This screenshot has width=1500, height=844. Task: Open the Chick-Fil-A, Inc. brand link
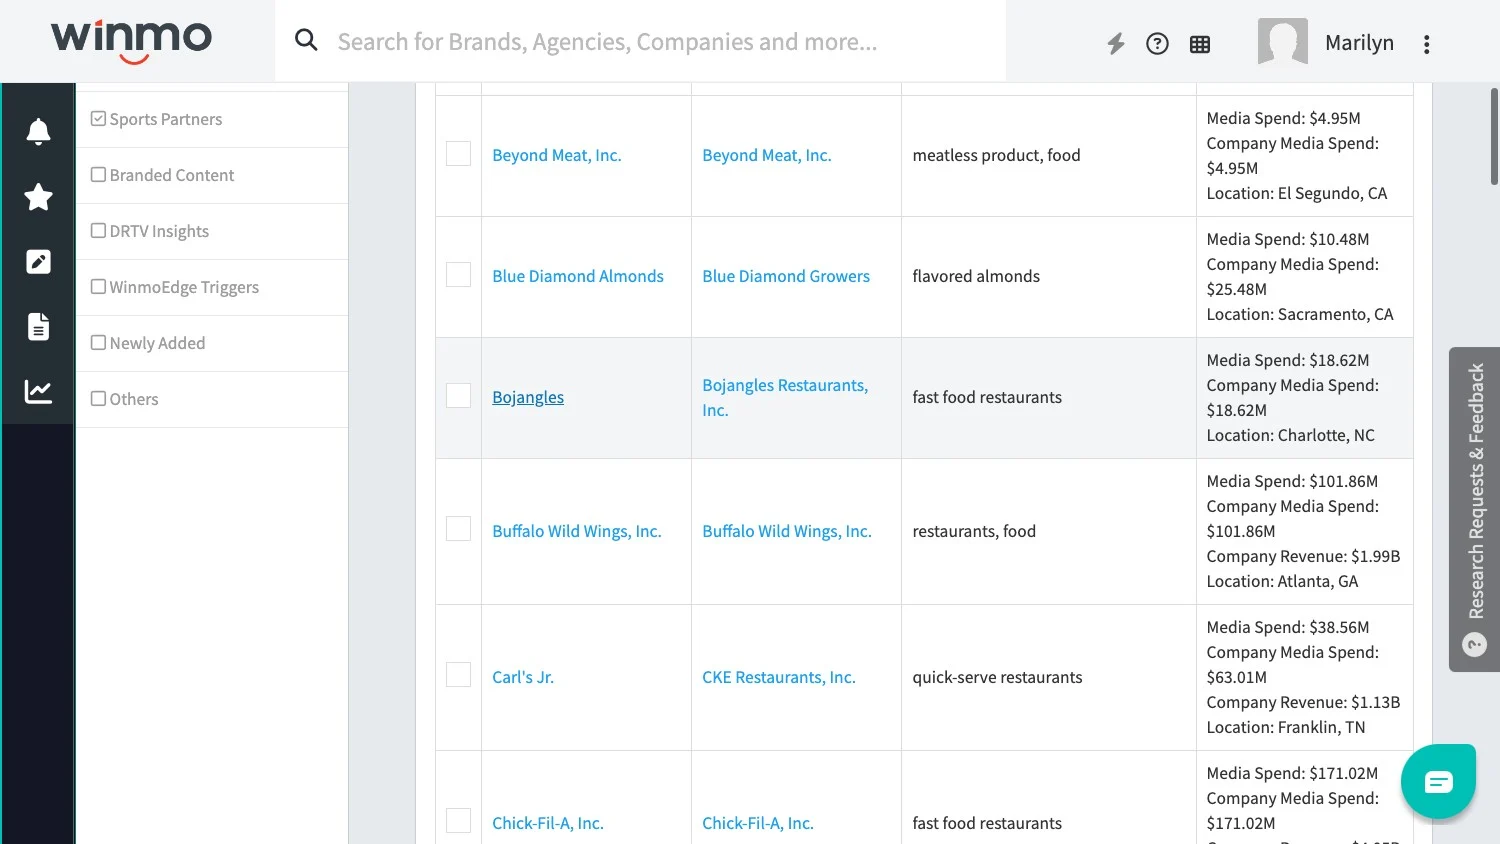pos(548,823)
